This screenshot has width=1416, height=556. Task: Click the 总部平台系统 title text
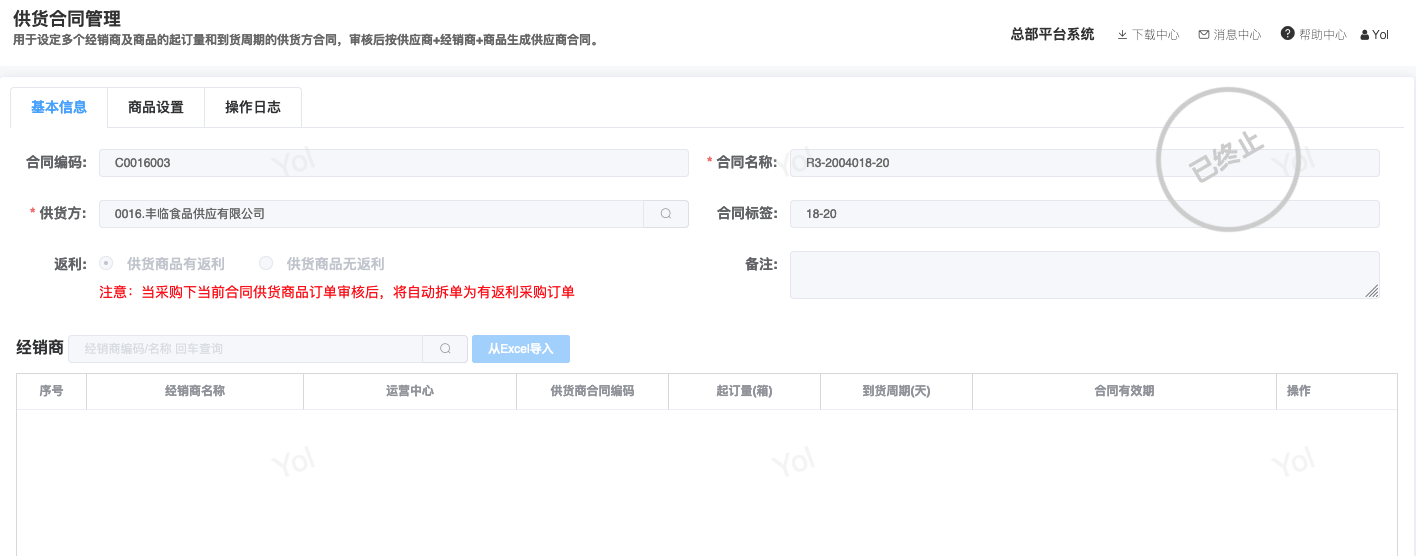point(1052,34)
